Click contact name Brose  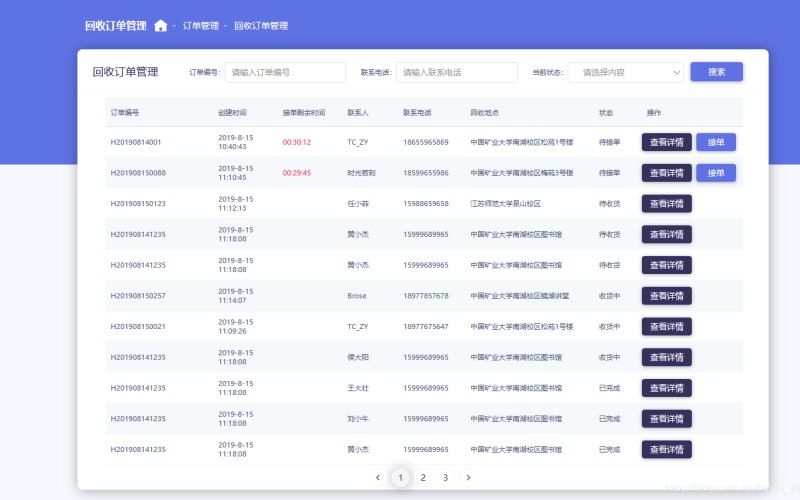[357, 296]
